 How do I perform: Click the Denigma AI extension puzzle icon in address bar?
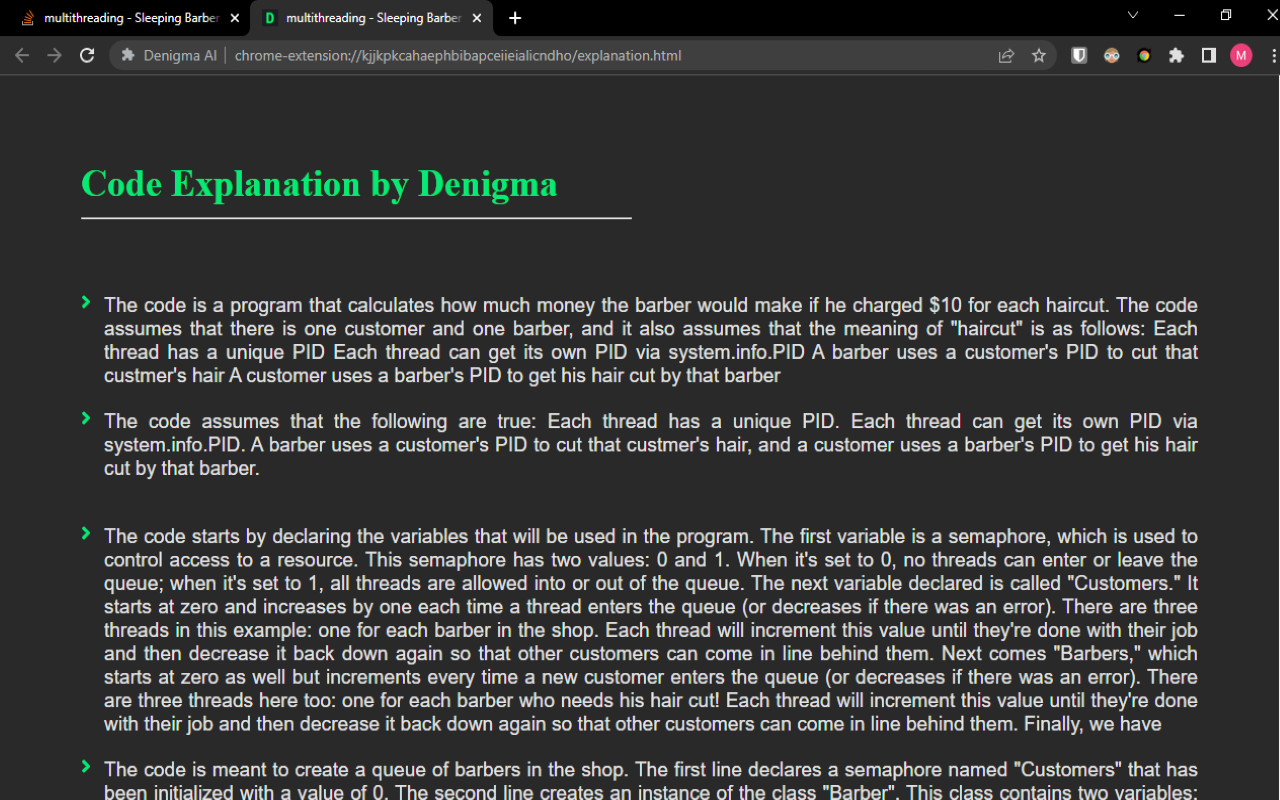[128, 56]
